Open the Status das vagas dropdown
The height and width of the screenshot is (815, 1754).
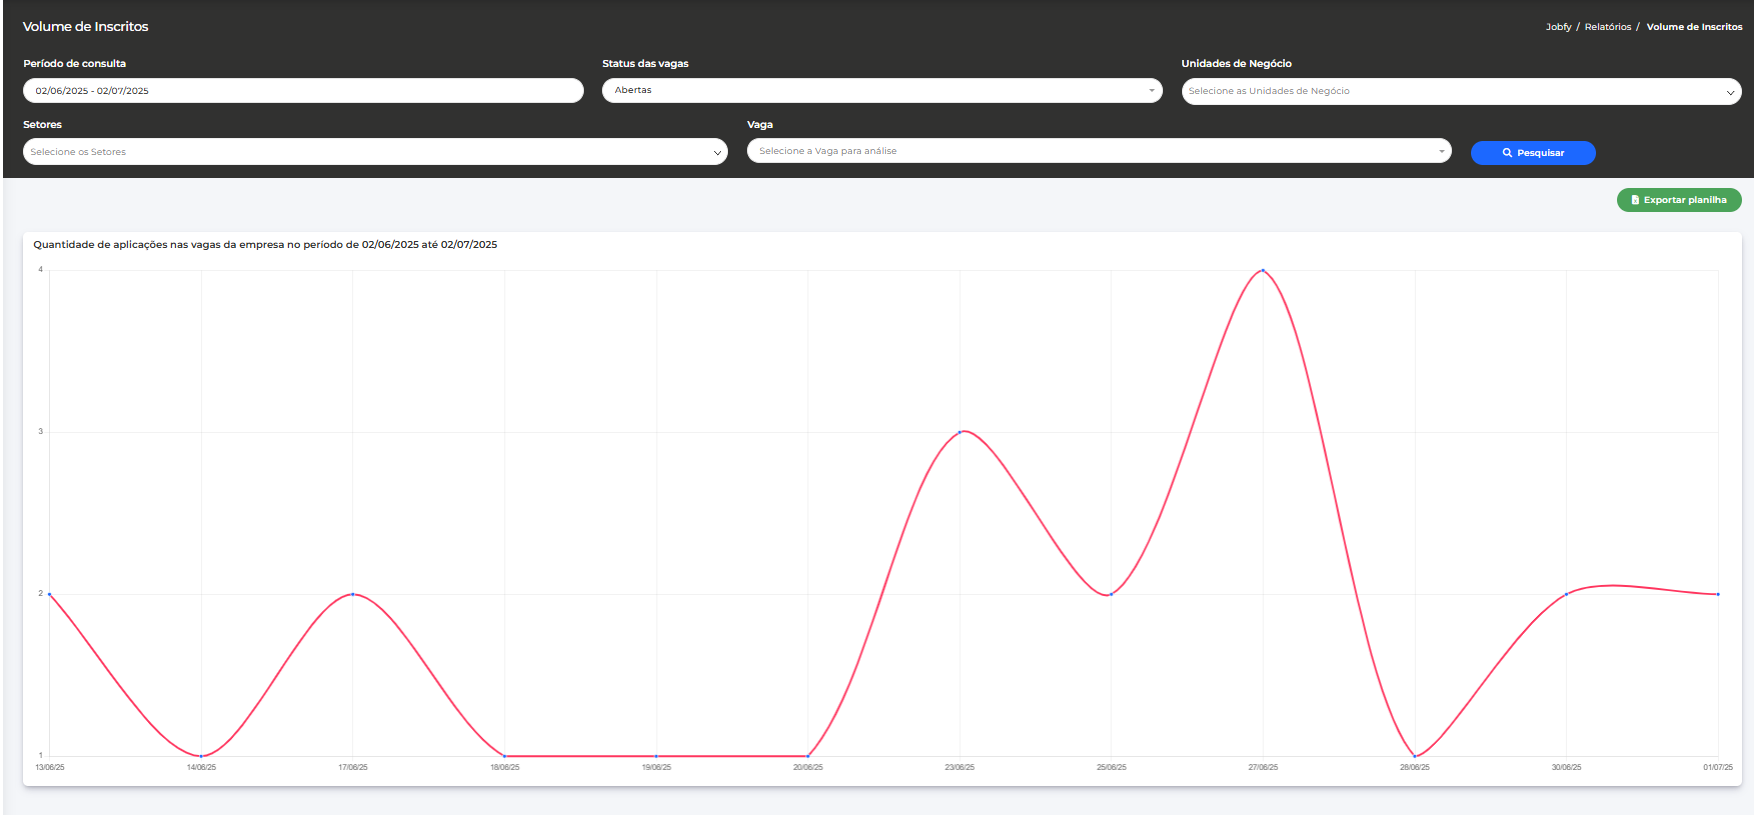881,90
